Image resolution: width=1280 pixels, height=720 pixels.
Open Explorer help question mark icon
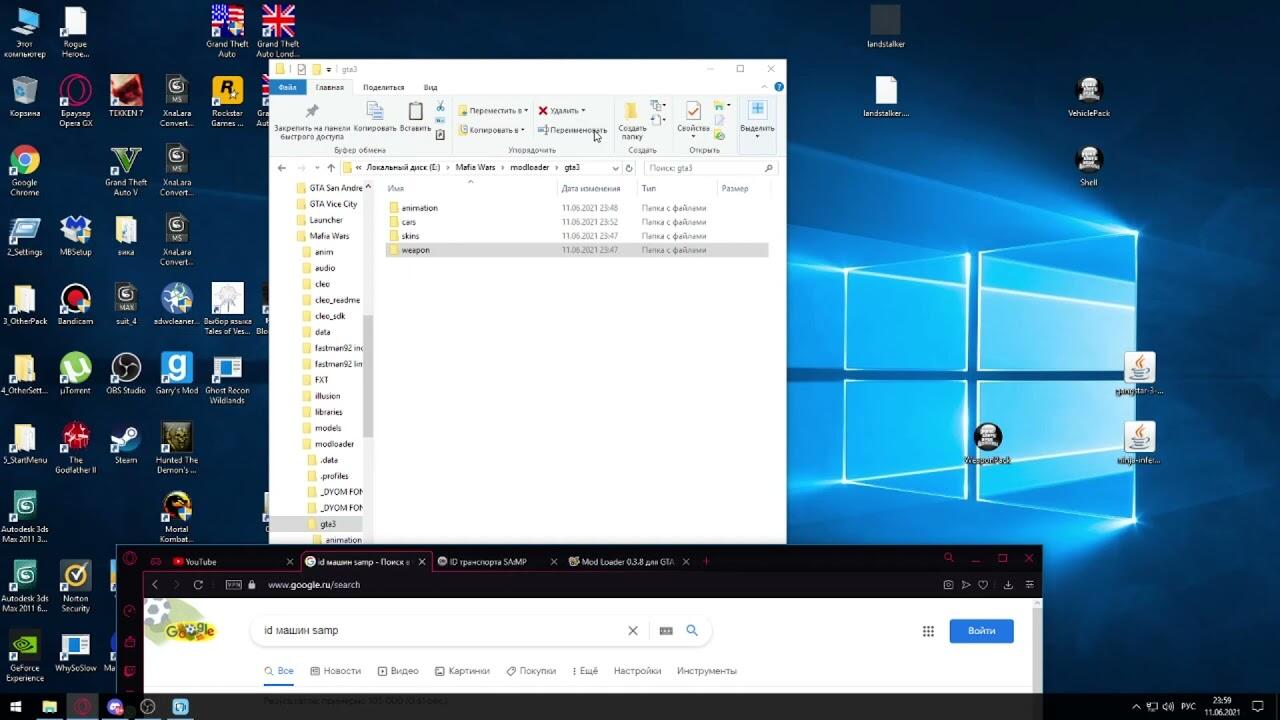[x=779, y=87]
